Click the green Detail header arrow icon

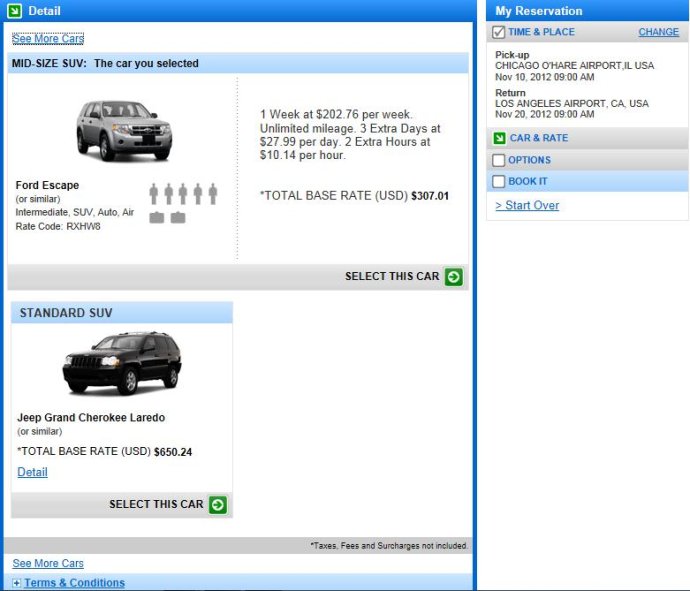15,11
